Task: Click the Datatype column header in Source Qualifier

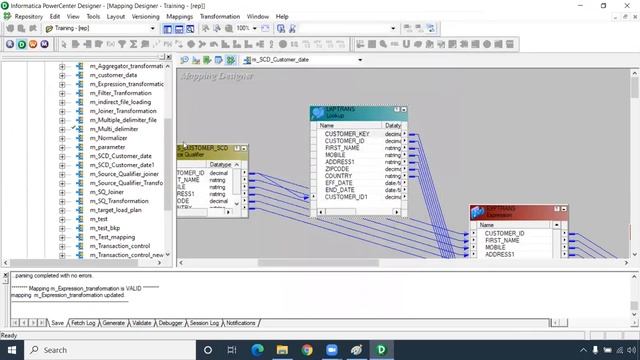Action: [x=220, y=164]
